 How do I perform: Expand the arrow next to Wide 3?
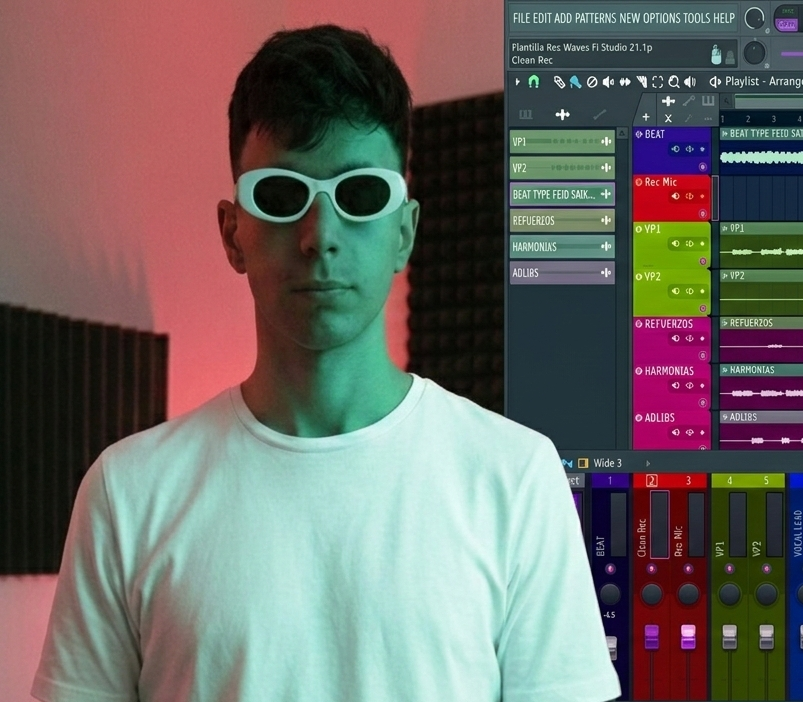tap(647, 463)
